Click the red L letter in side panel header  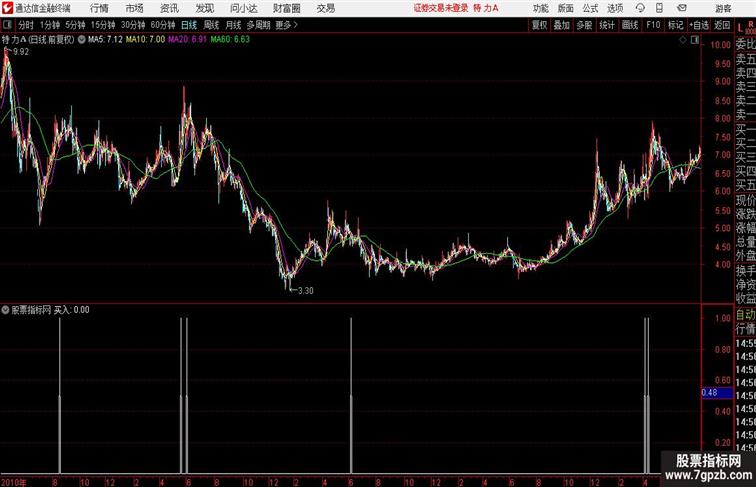point(740,28)
